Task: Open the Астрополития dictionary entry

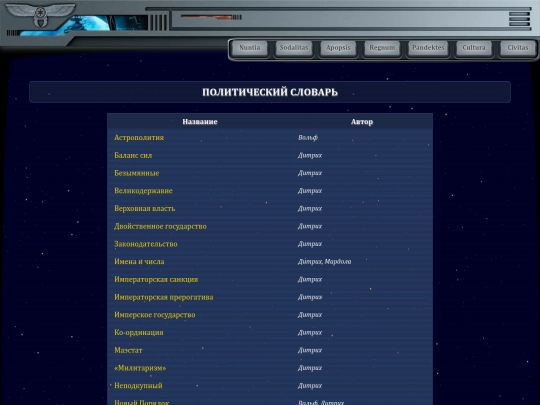Action: [x=139, y=137]
